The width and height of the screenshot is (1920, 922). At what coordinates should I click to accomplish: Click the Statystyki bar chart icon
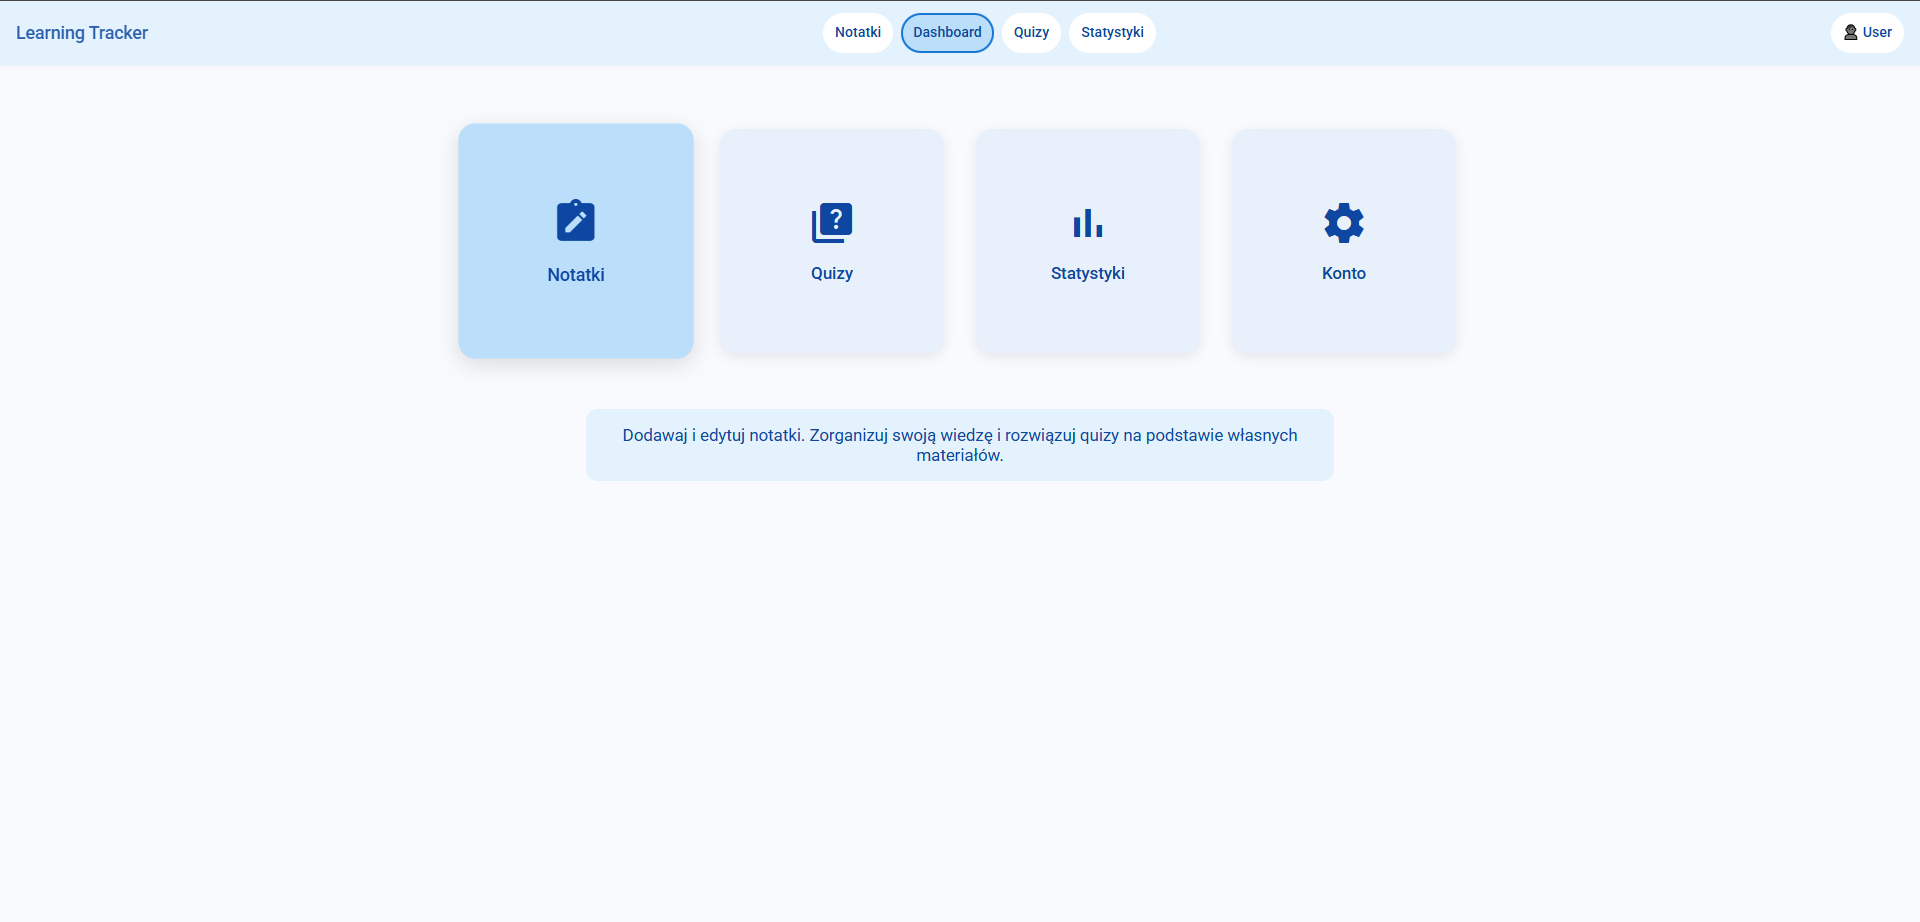1088,223
